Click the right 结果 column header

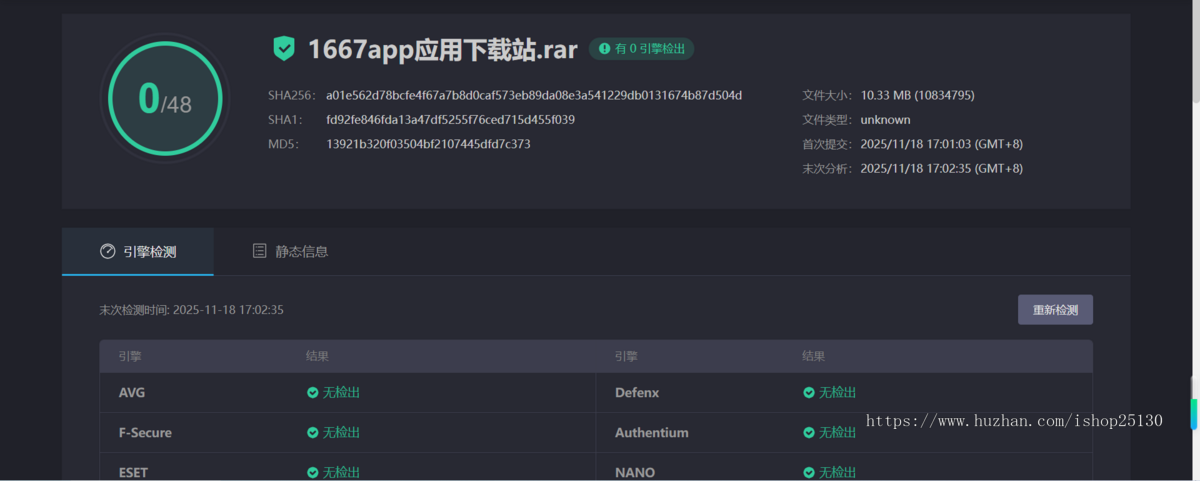tap(813, 356)
